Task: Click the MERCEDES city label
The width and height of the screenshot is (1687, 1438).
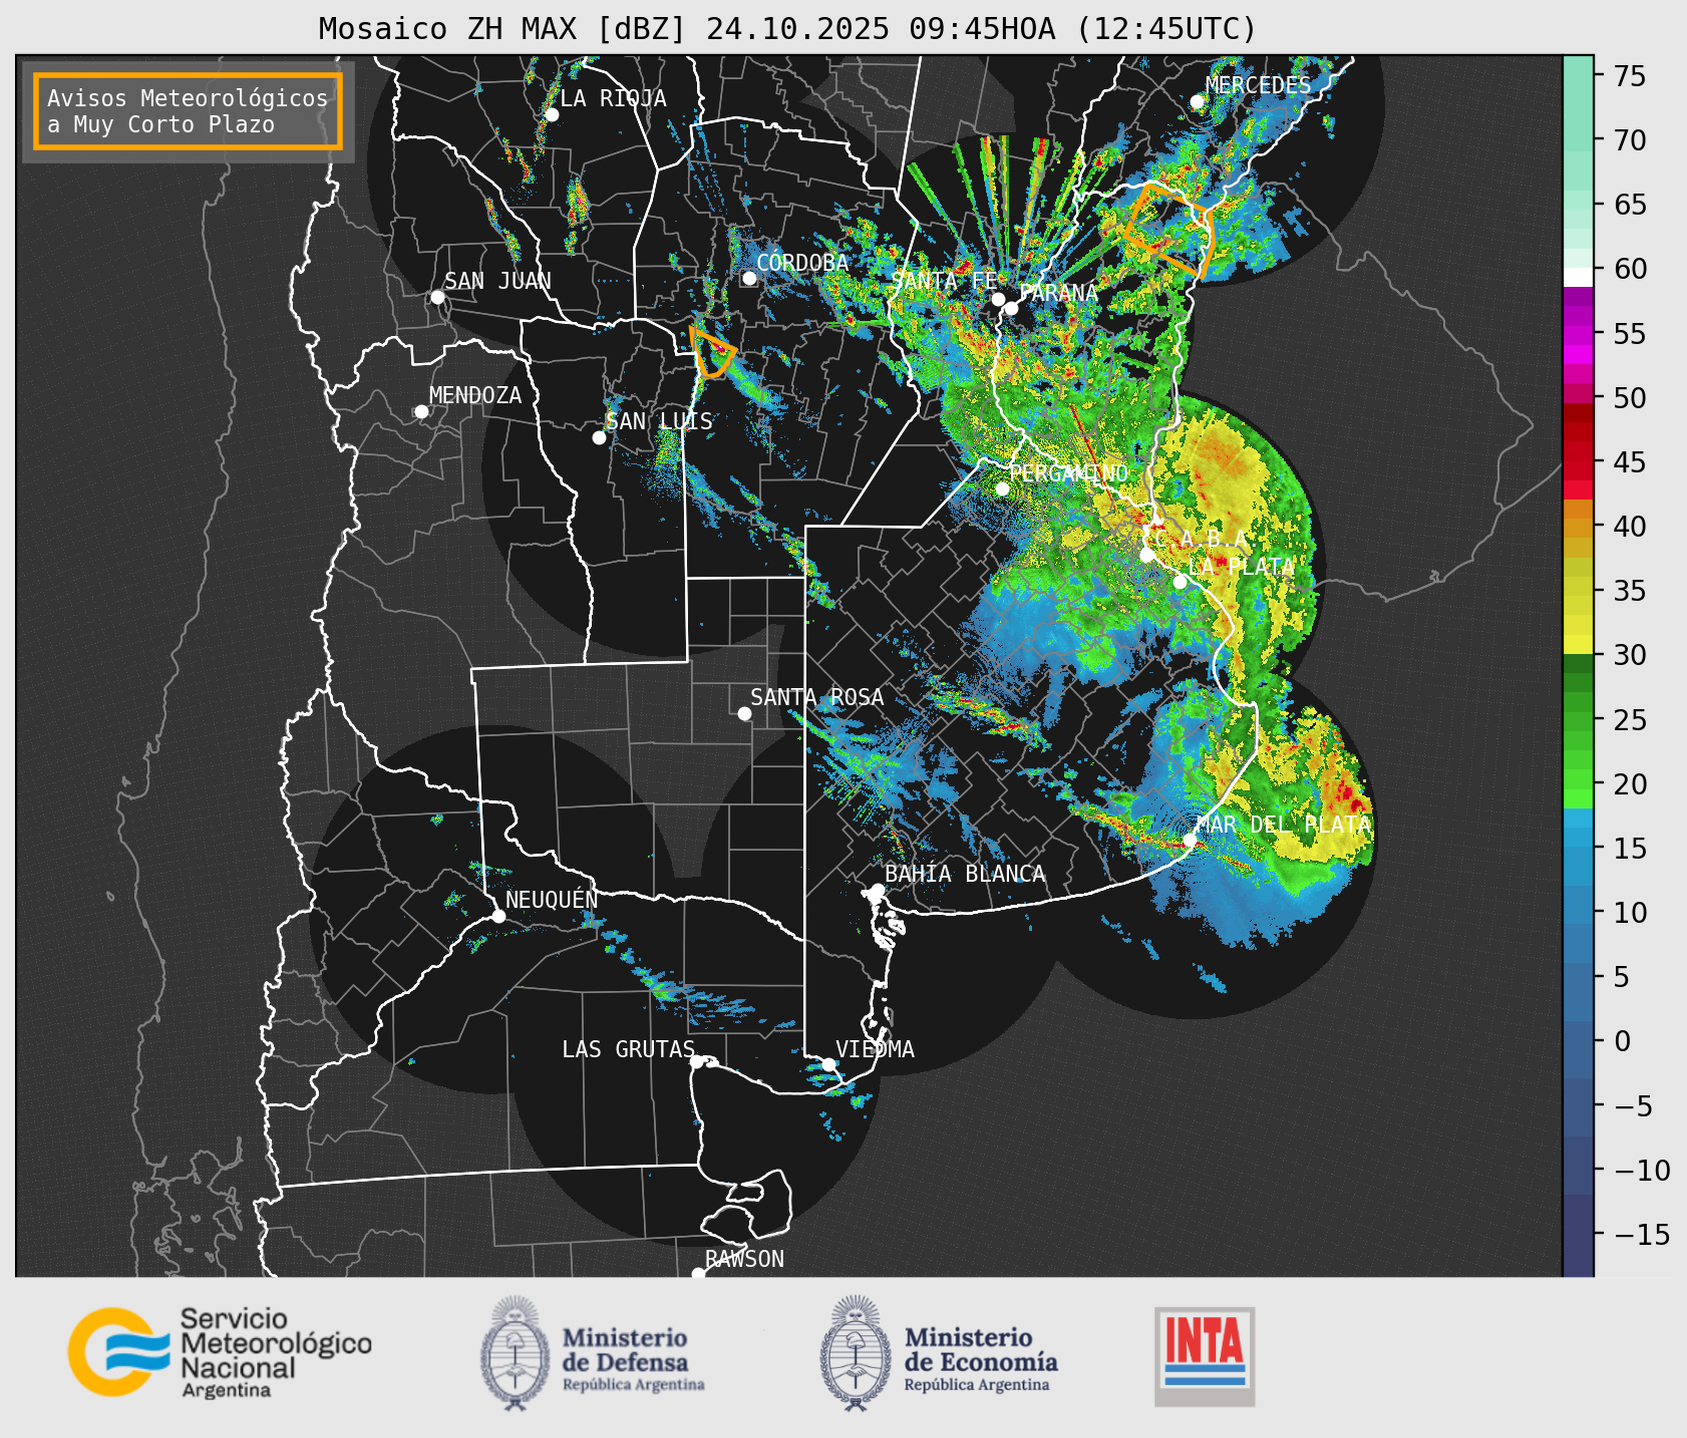Action: coord(1258,85)
